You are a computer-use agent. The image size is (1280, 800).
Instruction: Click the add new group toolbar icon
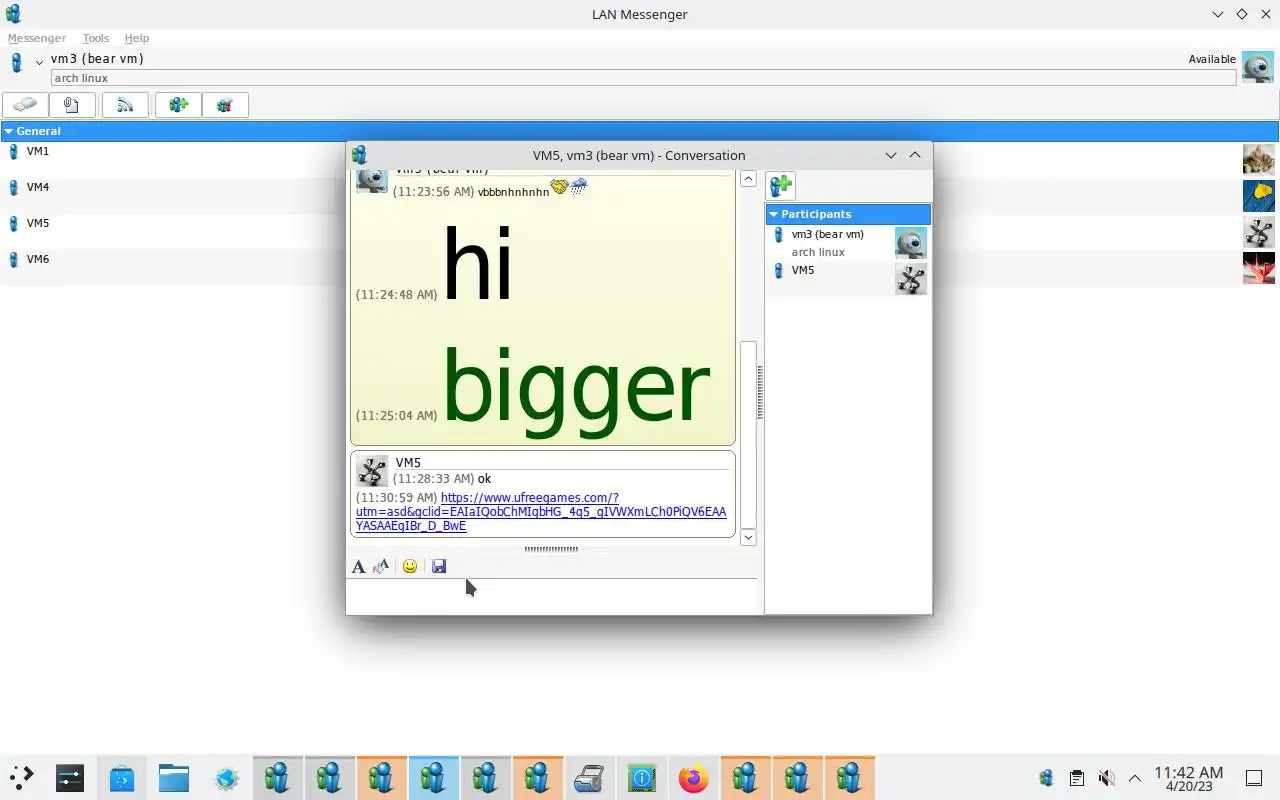tap(179, 105)
